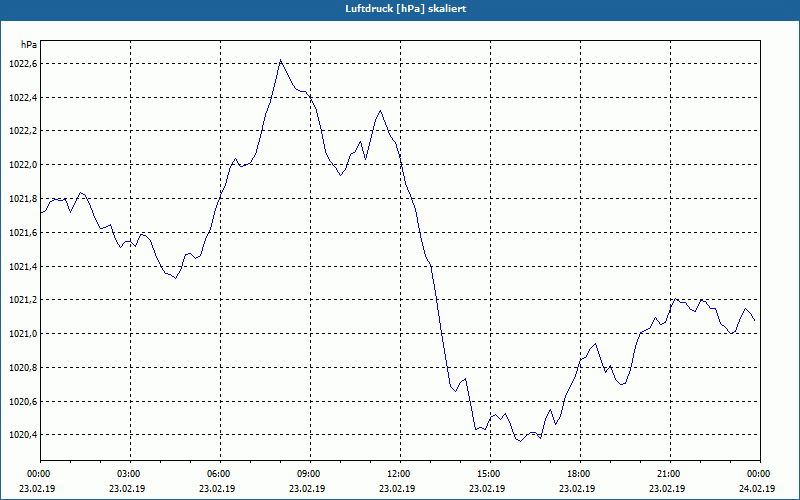Click the "23.02.19" date beneath 03:00
Image resolution: width=800 pixels, height=500 pixels.
pyautogui.click(x=127, y=489)
